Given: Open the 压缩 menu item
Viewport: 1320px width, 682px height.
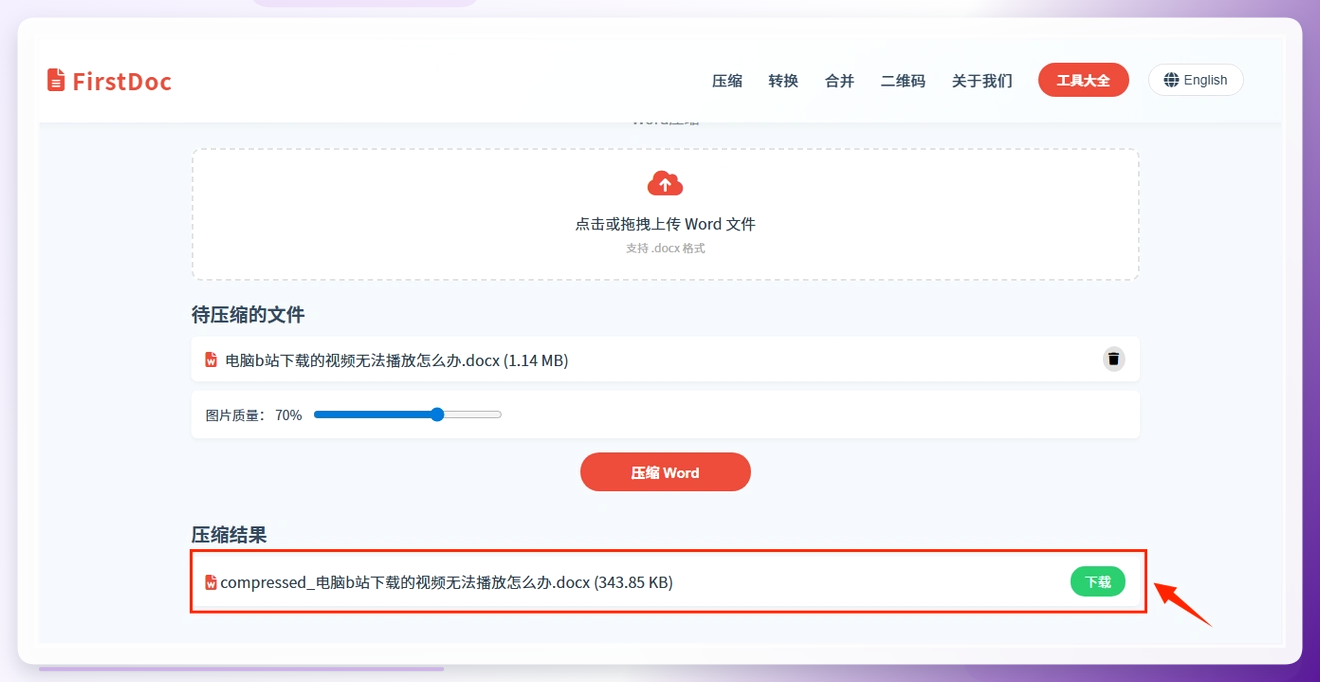Looking at the screenshot, I should tap(727, 81).
